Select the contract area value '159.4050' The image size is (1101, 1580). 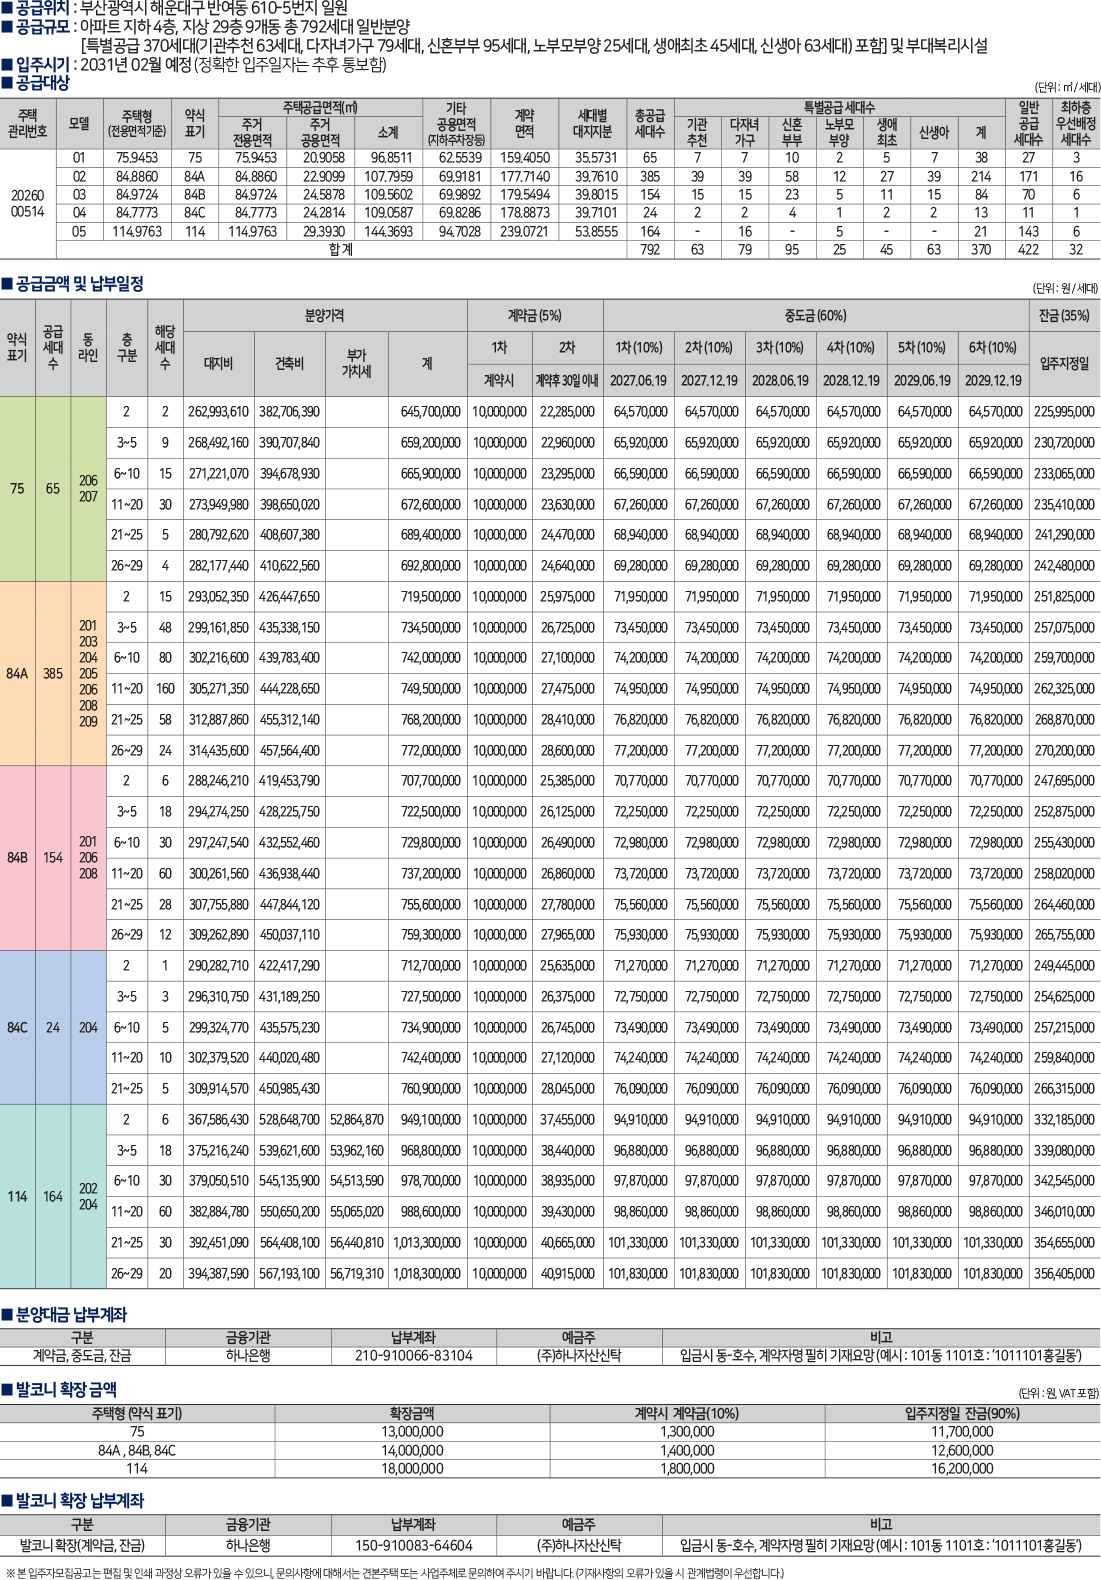(525, 158)
